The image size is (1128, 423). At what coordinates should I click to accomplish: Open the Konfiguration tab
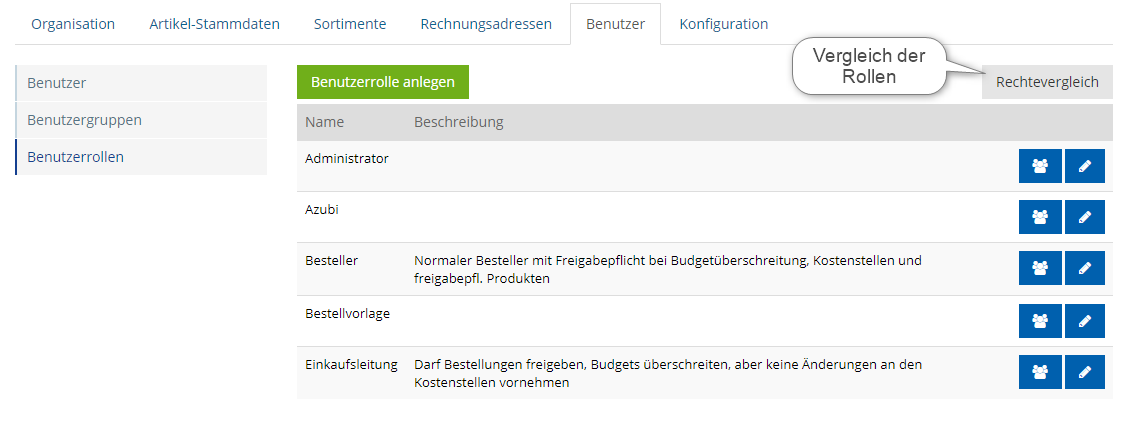724,24
